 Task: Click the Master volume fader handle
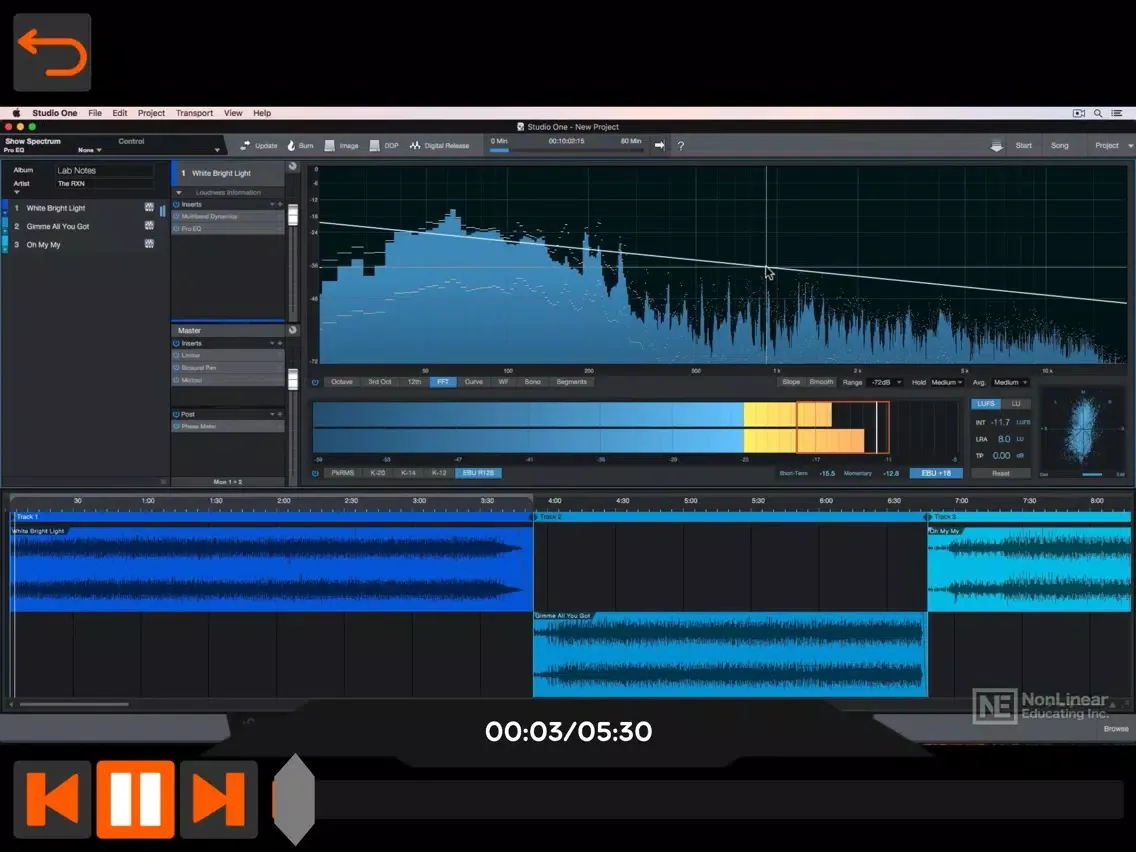pyautogui.click(x=293, y=379)
